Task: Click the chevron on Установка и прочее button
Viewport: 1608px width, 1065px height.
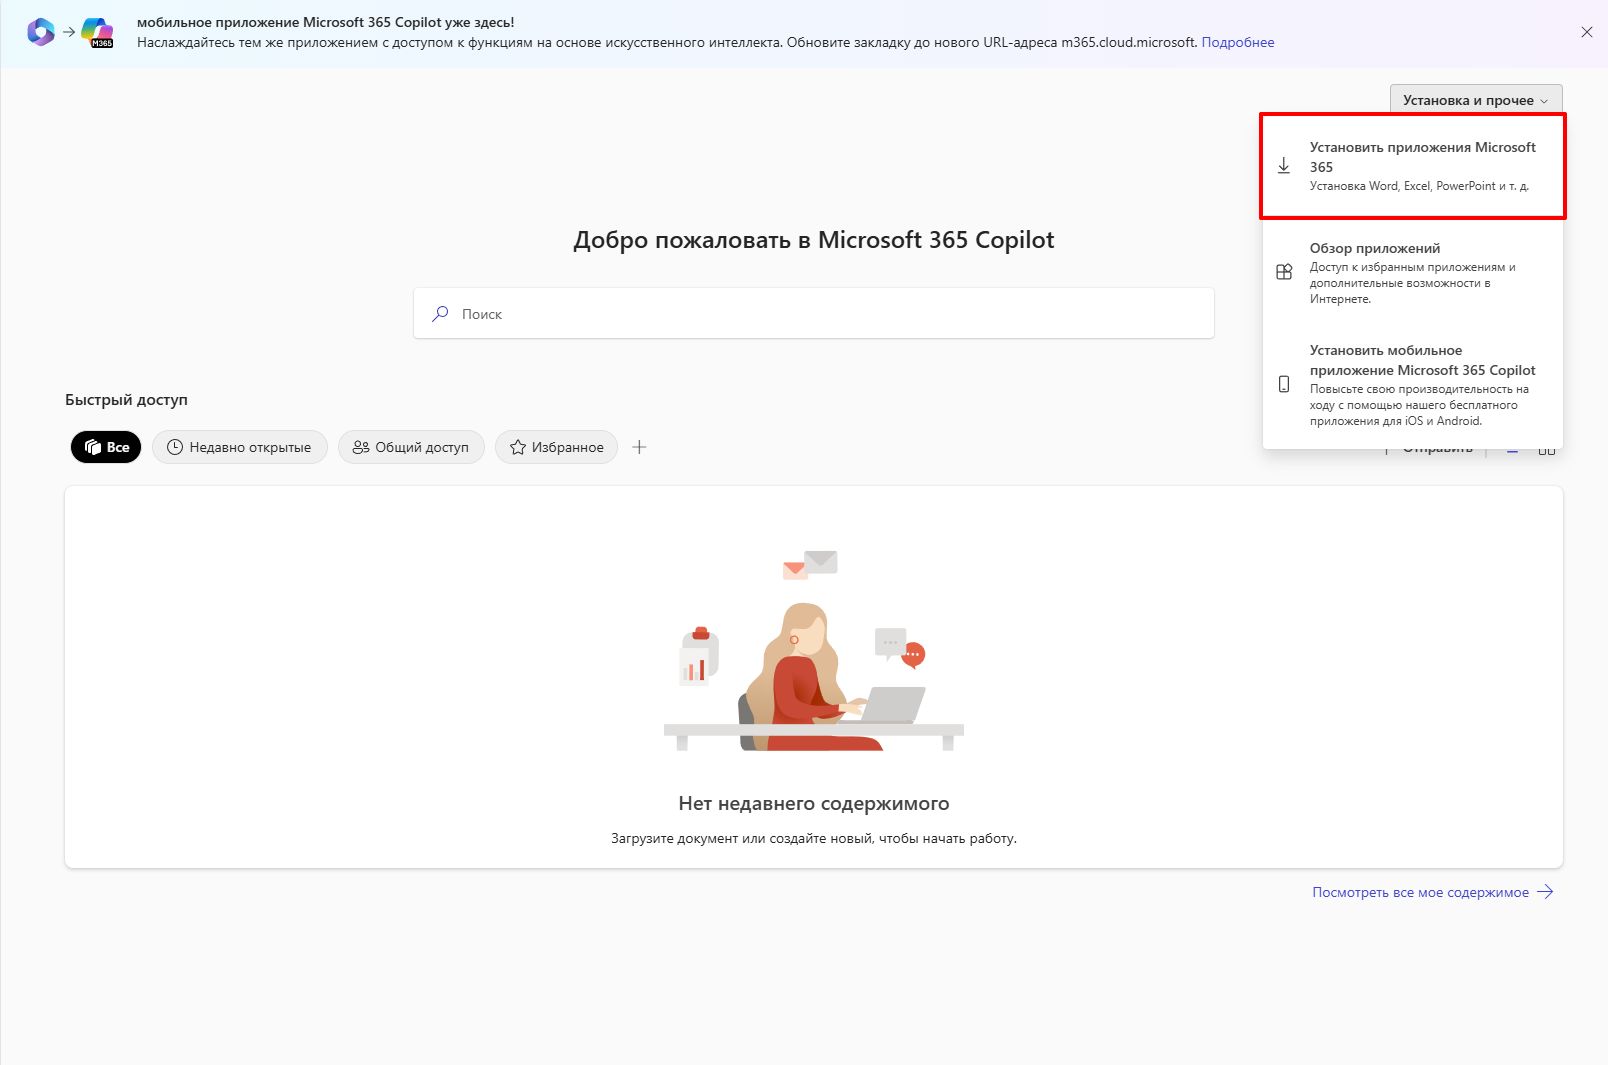Action: (1544, 101)
